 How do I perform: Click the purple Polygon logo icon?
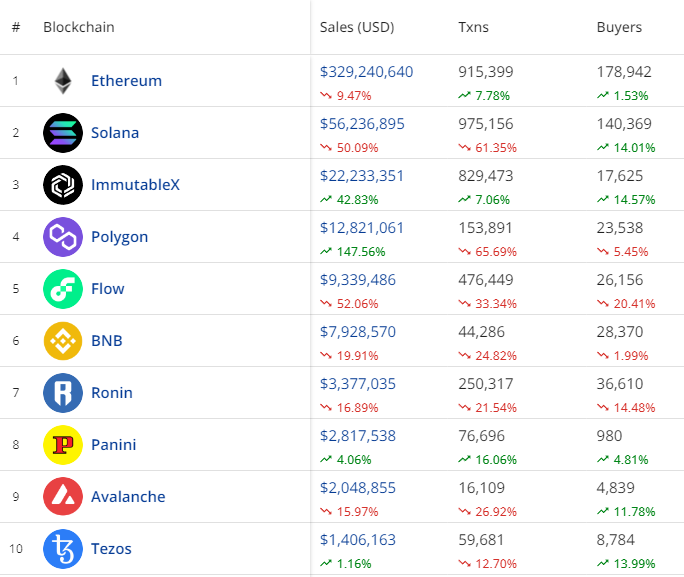pyautogui.click(x=63, y=237)
